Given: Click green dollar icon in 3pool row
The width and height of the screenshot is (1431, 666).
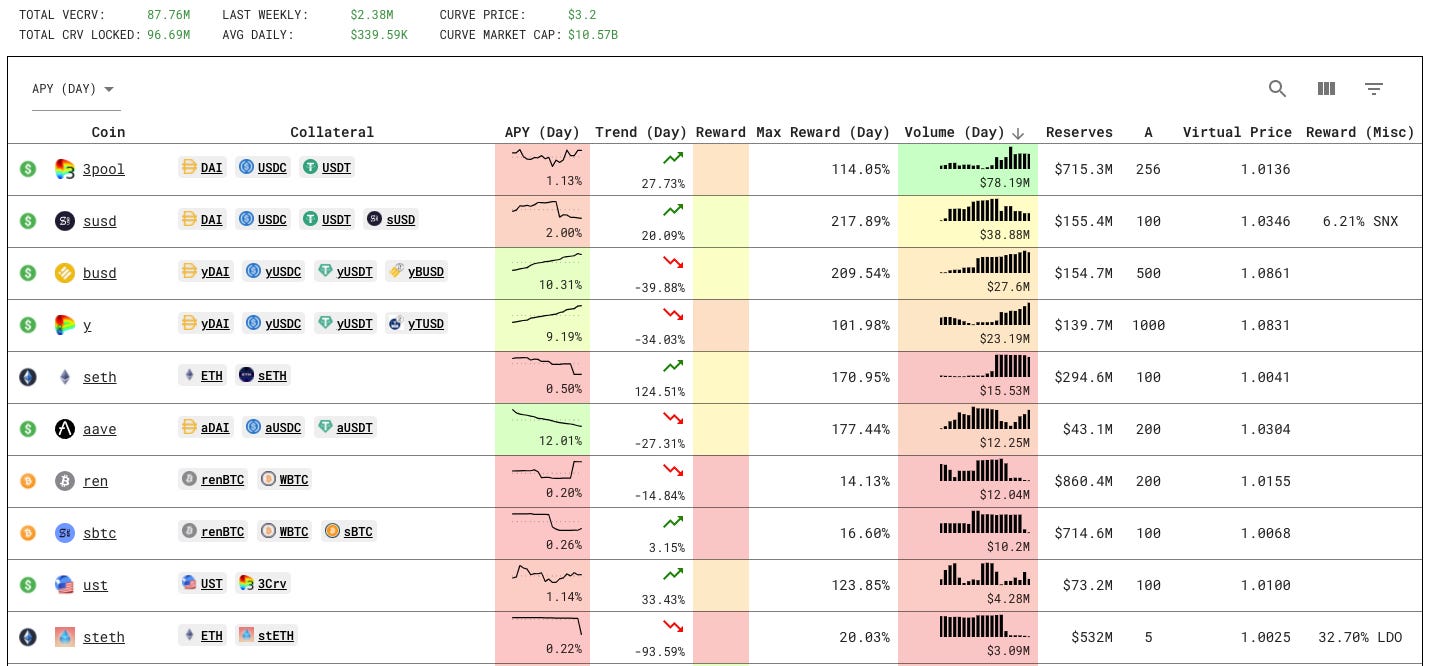Looking at the screenshot, I should coord(28,168).
